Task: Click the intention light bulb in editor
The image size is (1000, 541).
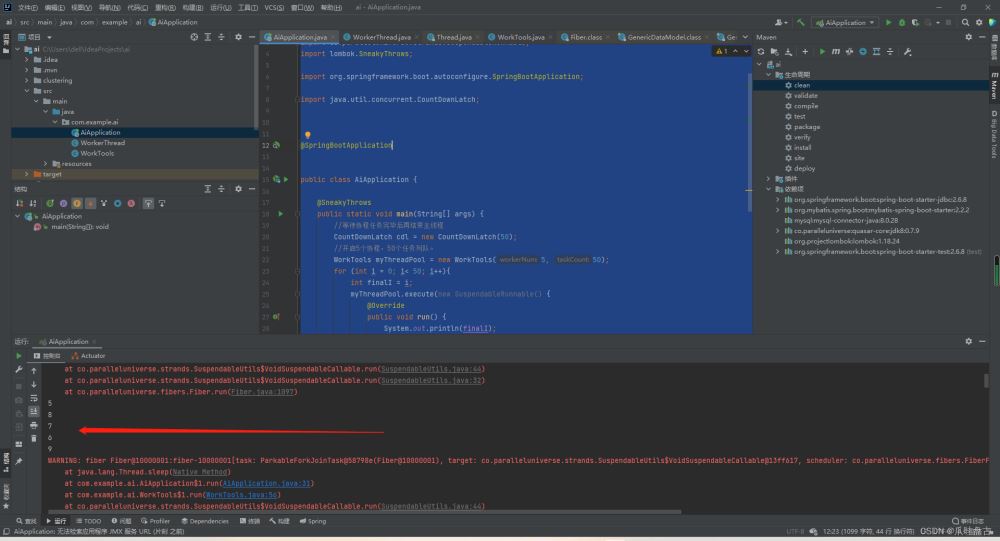Action: [307, 135]
